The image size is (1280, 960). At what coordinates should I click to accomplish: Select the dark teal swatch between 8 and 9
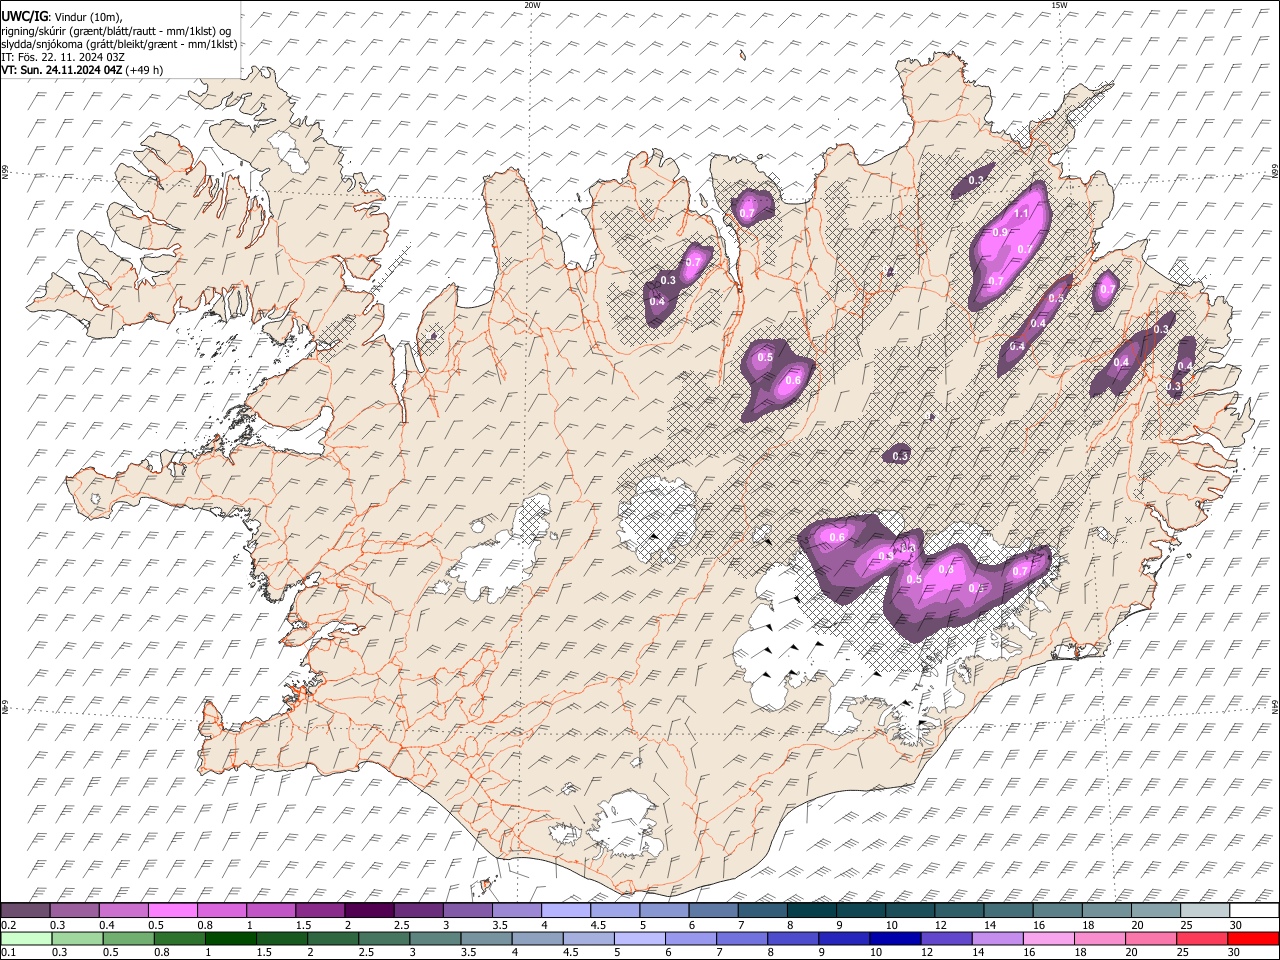point(811,910)
